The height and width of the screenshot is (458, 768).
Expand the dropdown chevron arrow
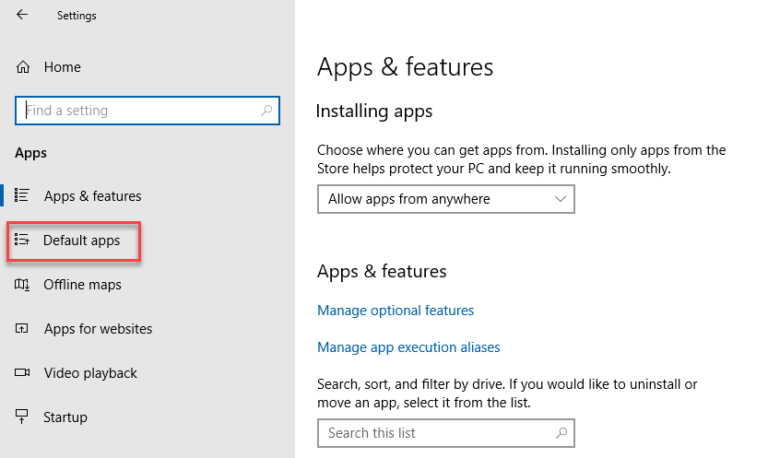pyautogui.click(x=560, y=199)
